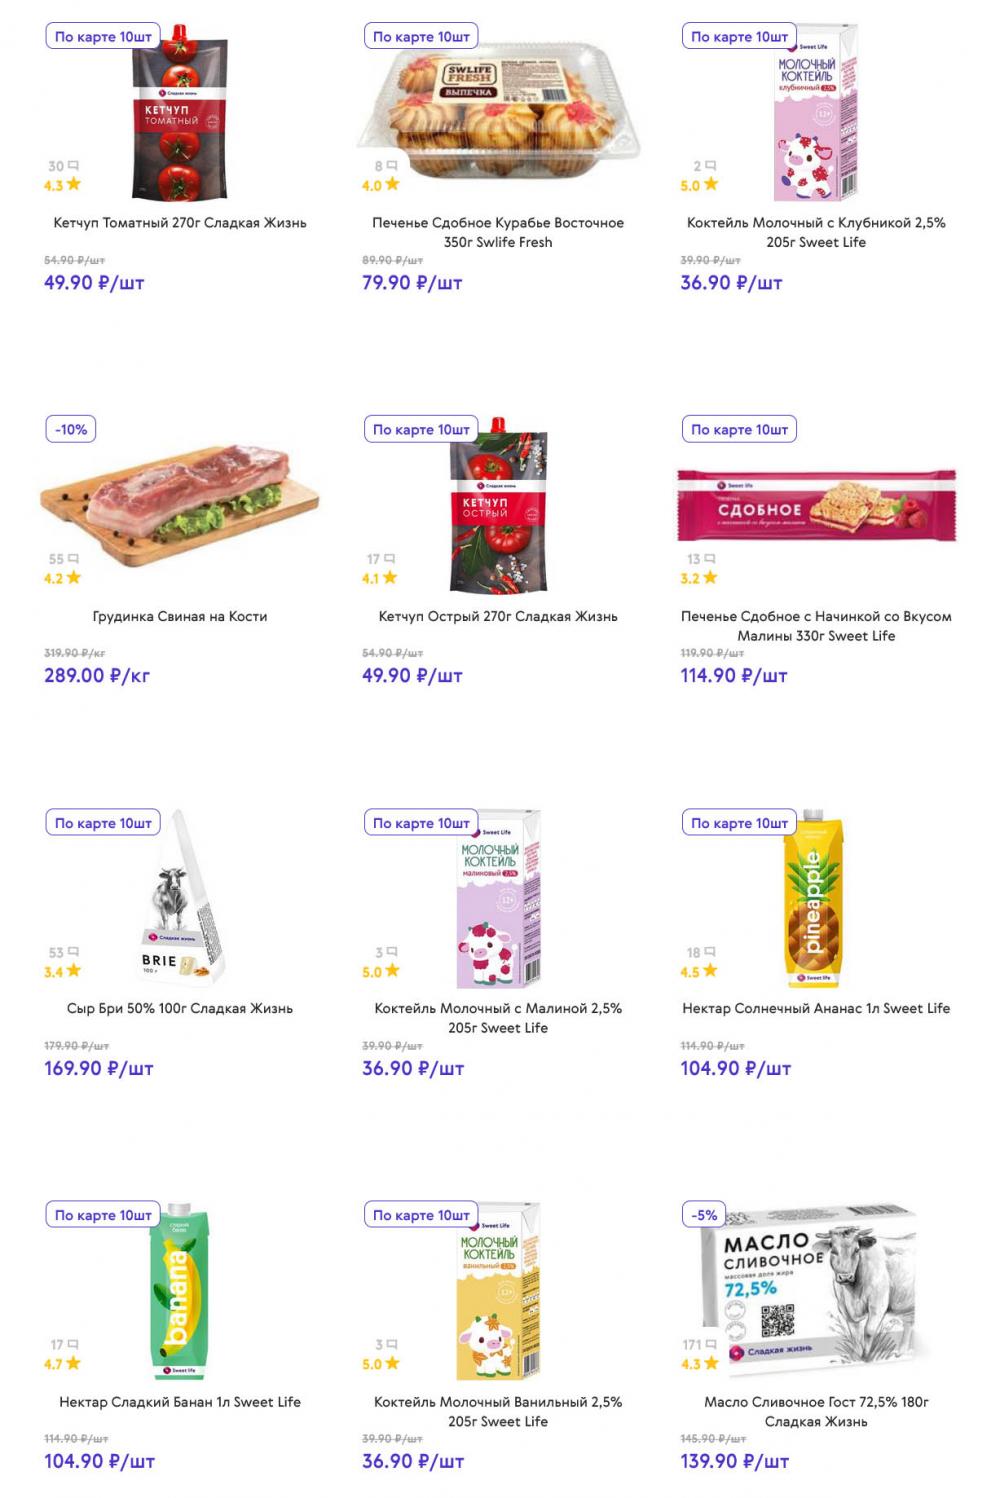Image resolution: width=1000 pixels, height=1498 pixels.
Task: Click the rating star for Сыр Бри
Action: tap(73, 971)
